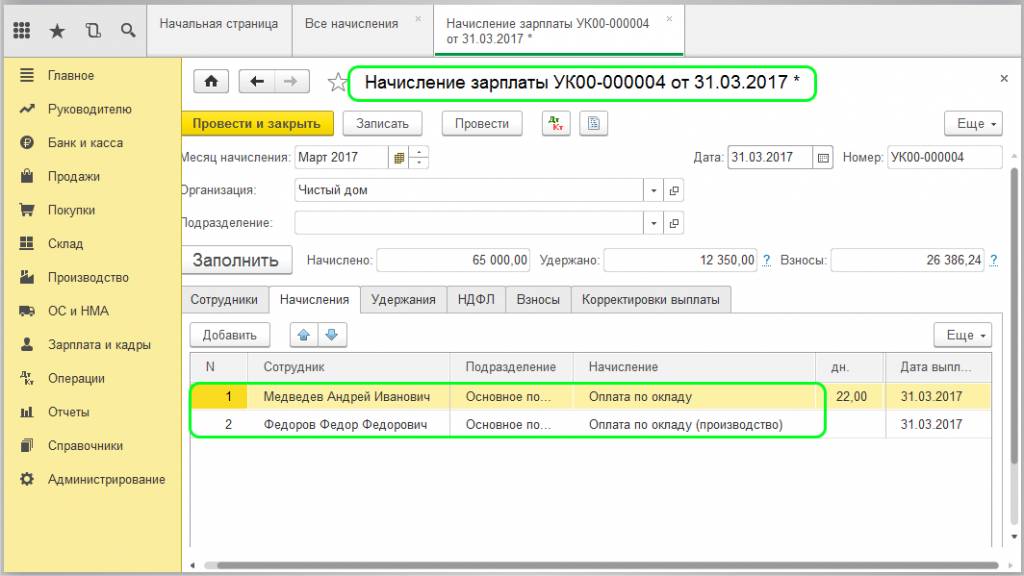This screenshot has height=576, width=1024.
Task: Open the top Еще dropdown menu
Action: tap(973, 123)
